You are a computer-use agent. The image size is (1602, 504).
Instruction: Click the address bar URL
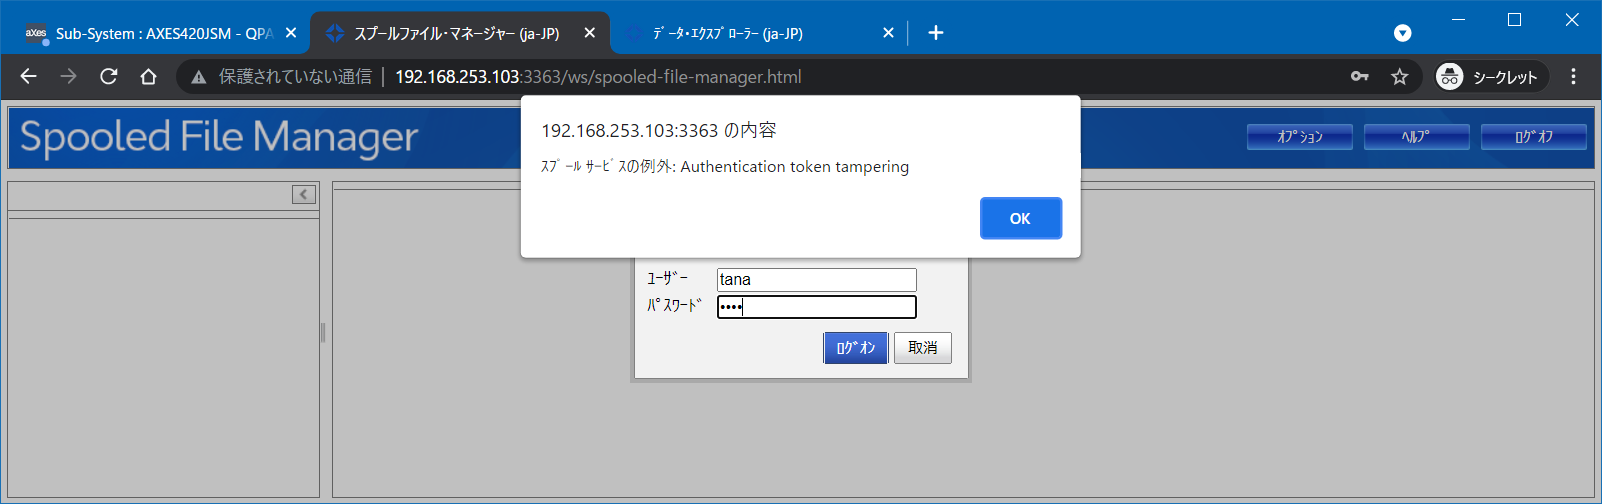(x=598, y=77)
